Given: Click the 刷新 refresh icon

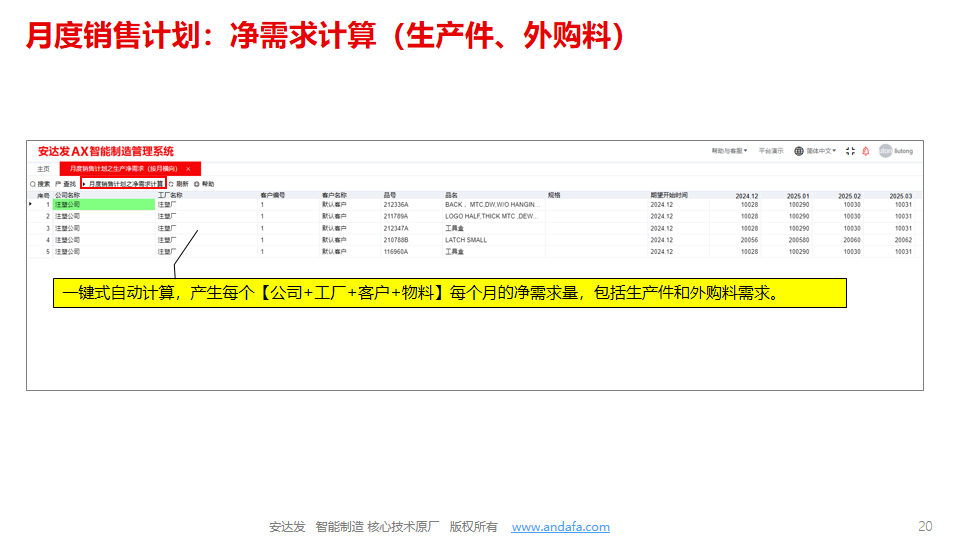Looking at the screenshot, I should point(172,184).
